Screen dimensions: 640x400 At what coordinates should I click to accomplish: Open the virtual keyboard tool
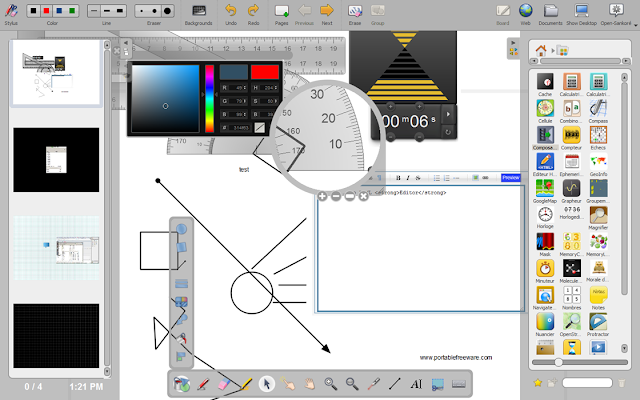(459, 384)
